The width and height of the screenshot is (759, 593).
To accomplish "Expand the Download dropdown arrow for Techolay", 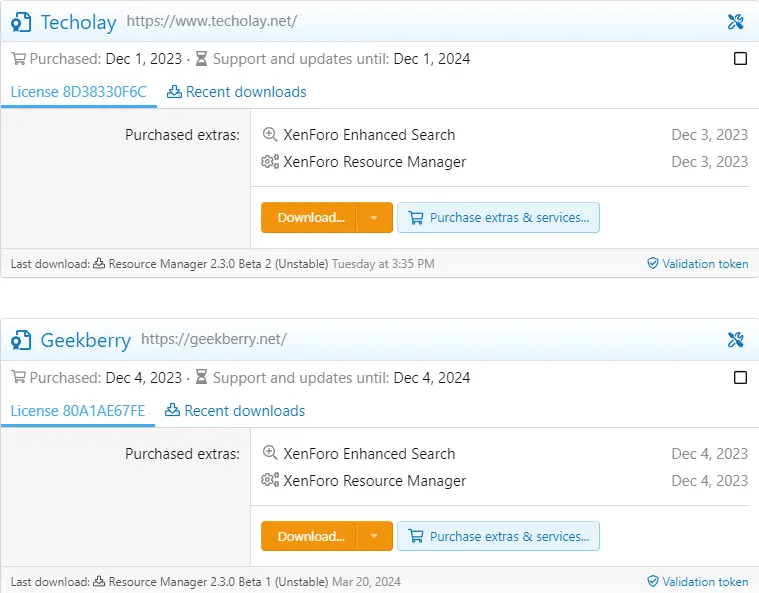I will coord(374,218).
